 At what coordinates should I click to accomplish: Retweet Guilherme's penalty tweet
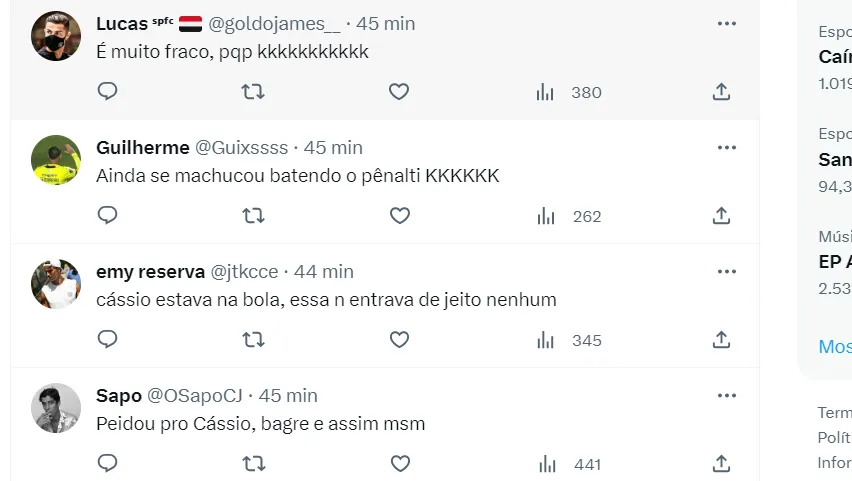pos(254,216)
